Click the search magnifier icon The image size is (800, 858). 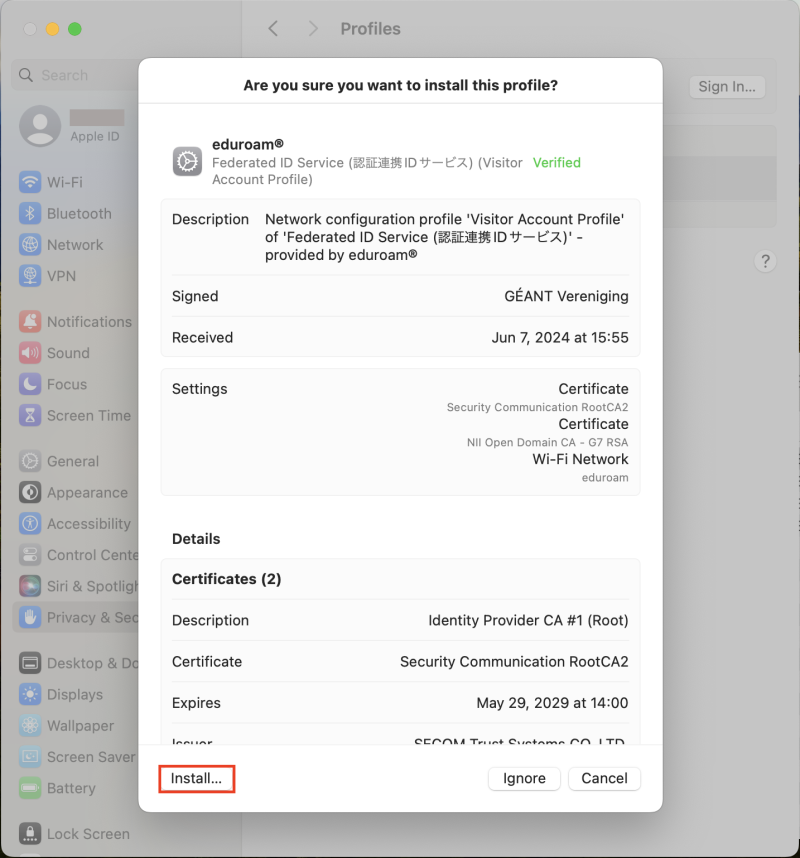coord(26,75)
